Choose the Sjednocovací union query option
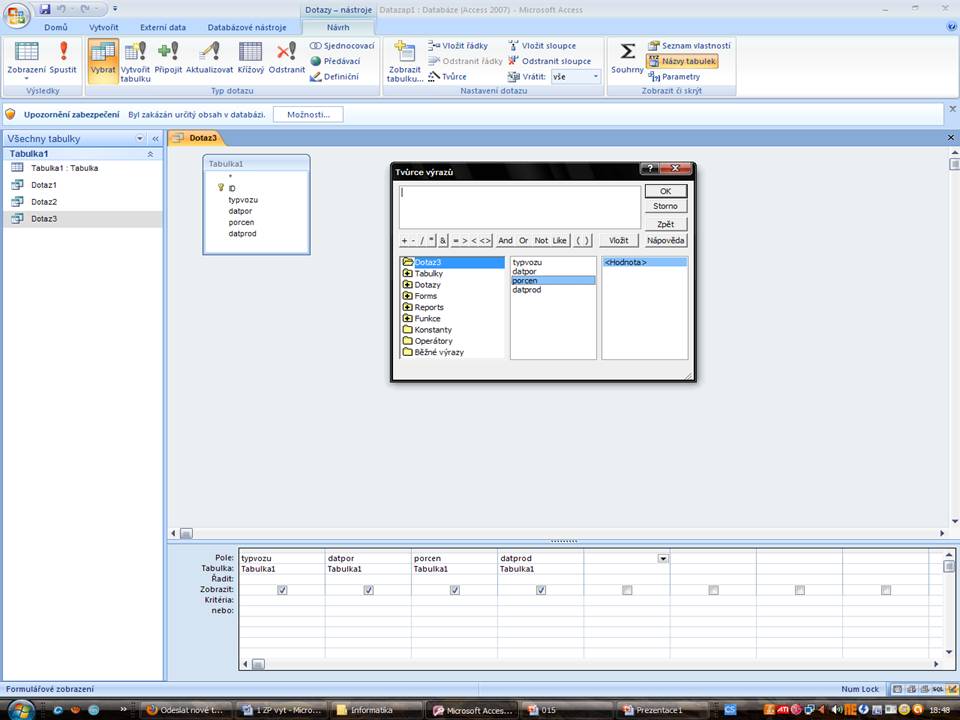 pyautogui.click(x=342, y=46)
